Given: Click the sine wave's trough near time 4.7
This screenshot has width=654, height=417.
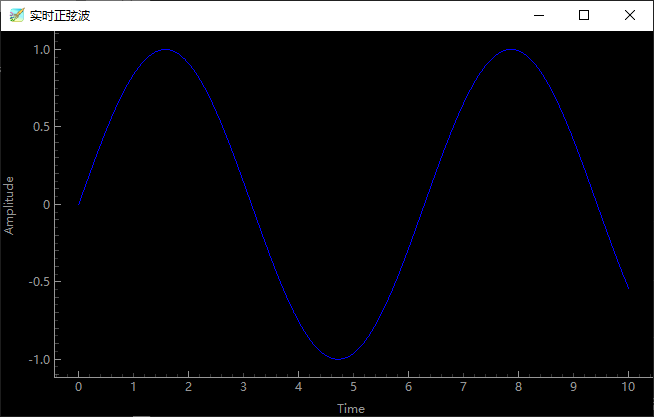Looking at the screenshot, I should coord(338,359).
